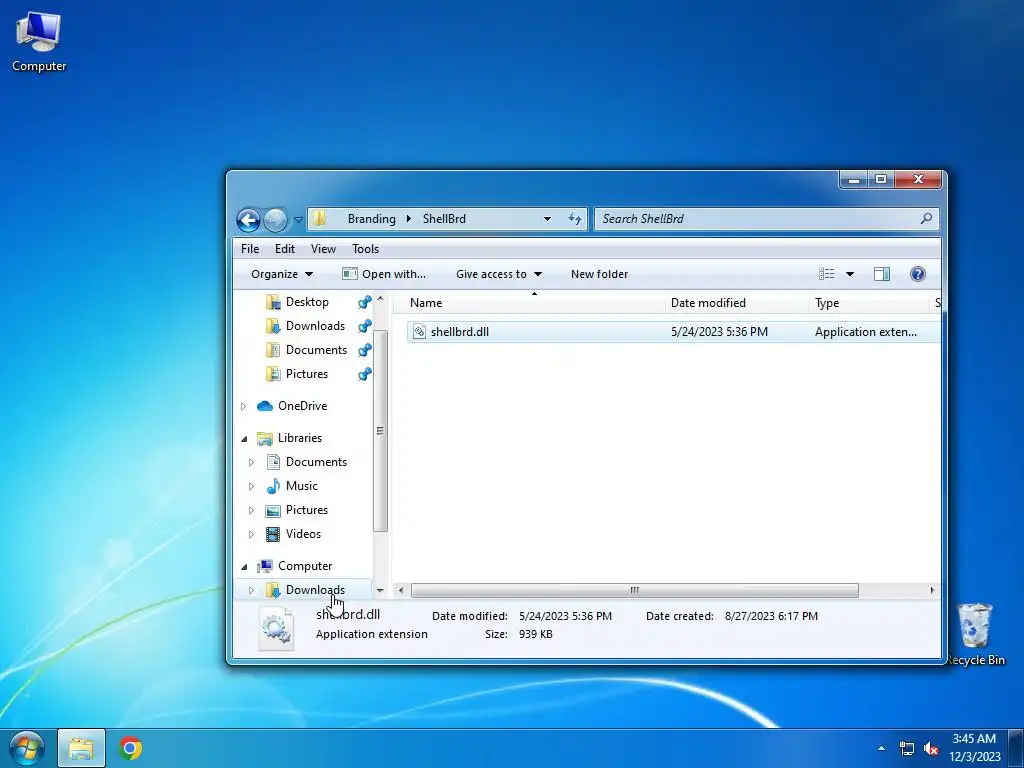Collapse the Libraries tree node

(x=244, y=439)
